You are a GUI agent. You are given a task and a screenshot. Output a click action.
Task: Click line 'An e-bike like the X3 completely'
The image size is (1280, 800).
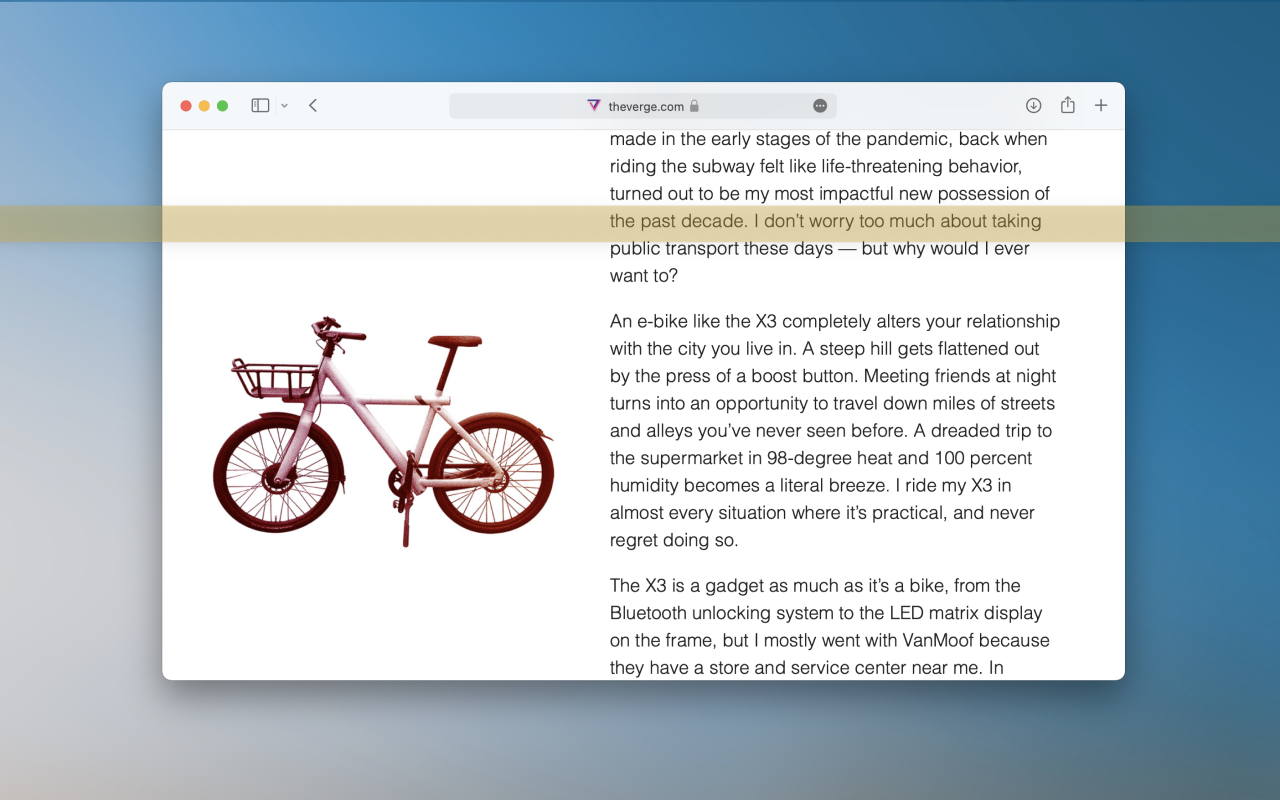[x=835, y=321]
